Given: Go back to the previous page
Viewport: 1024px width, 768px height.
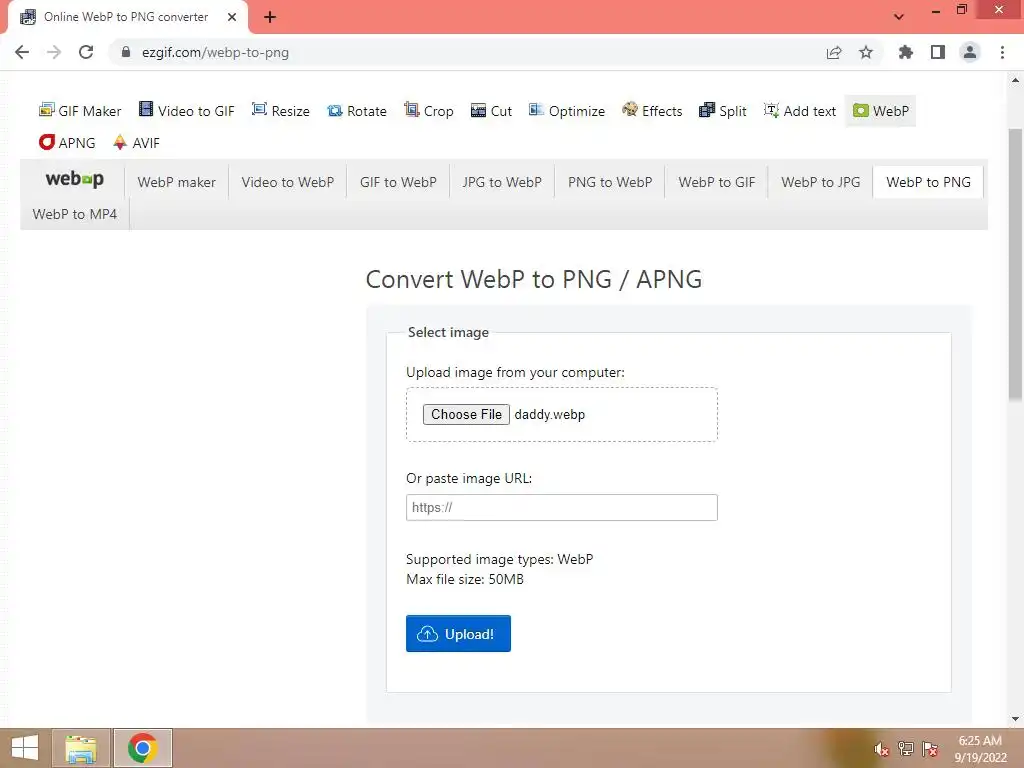Looking at the screenshot, I should click(x=22, y=52).
